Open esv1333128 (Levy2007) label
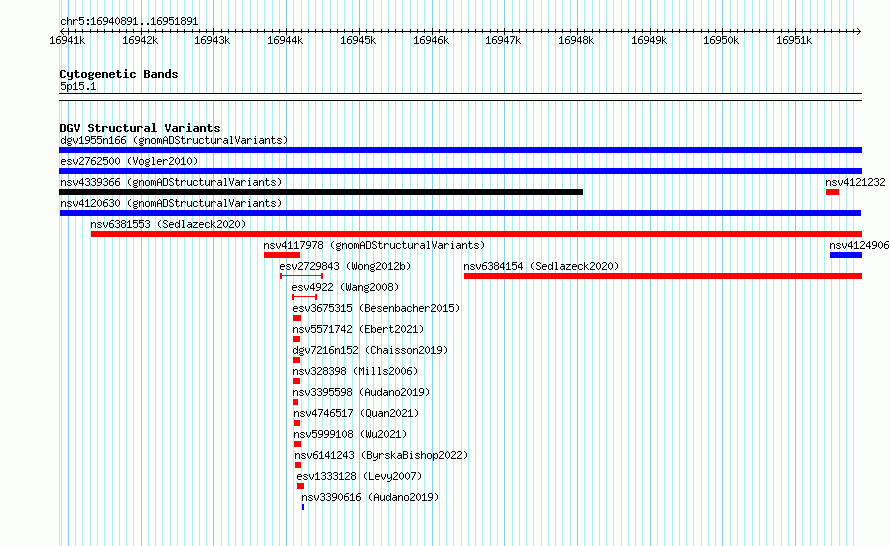The width and height of the screenshot is (890, 546). 359,476
